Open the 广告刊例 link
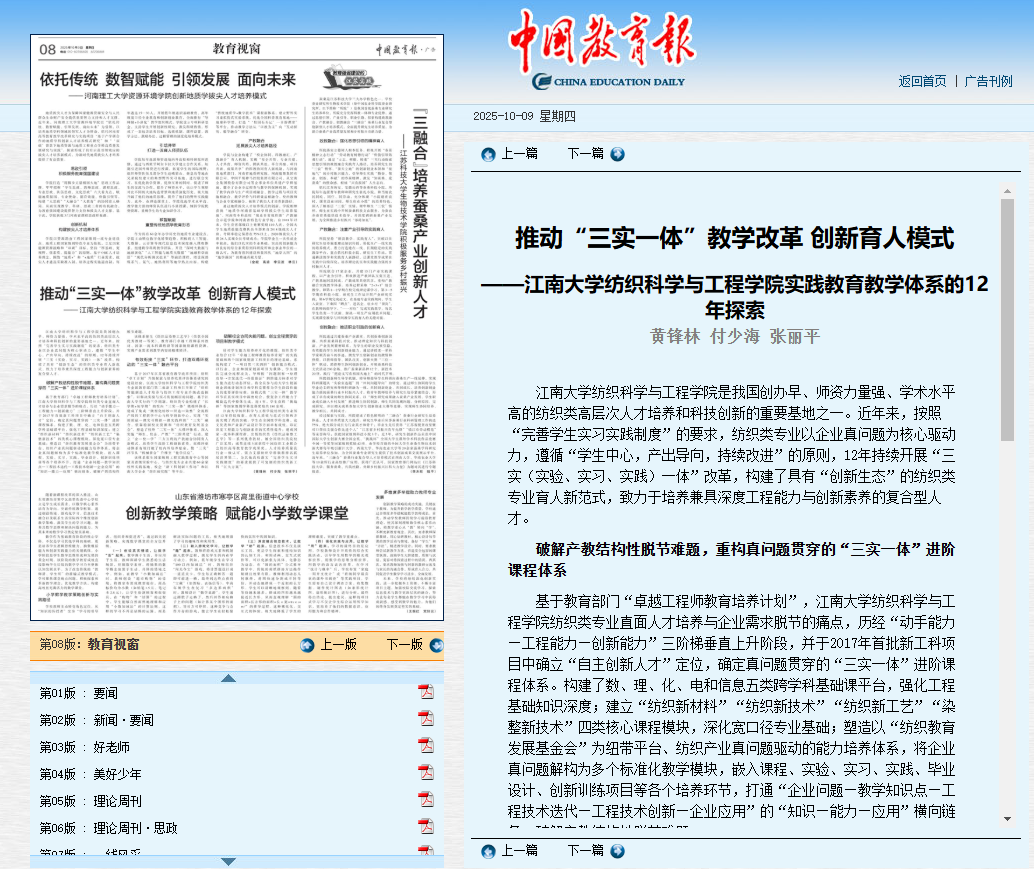 pos(988,81)
